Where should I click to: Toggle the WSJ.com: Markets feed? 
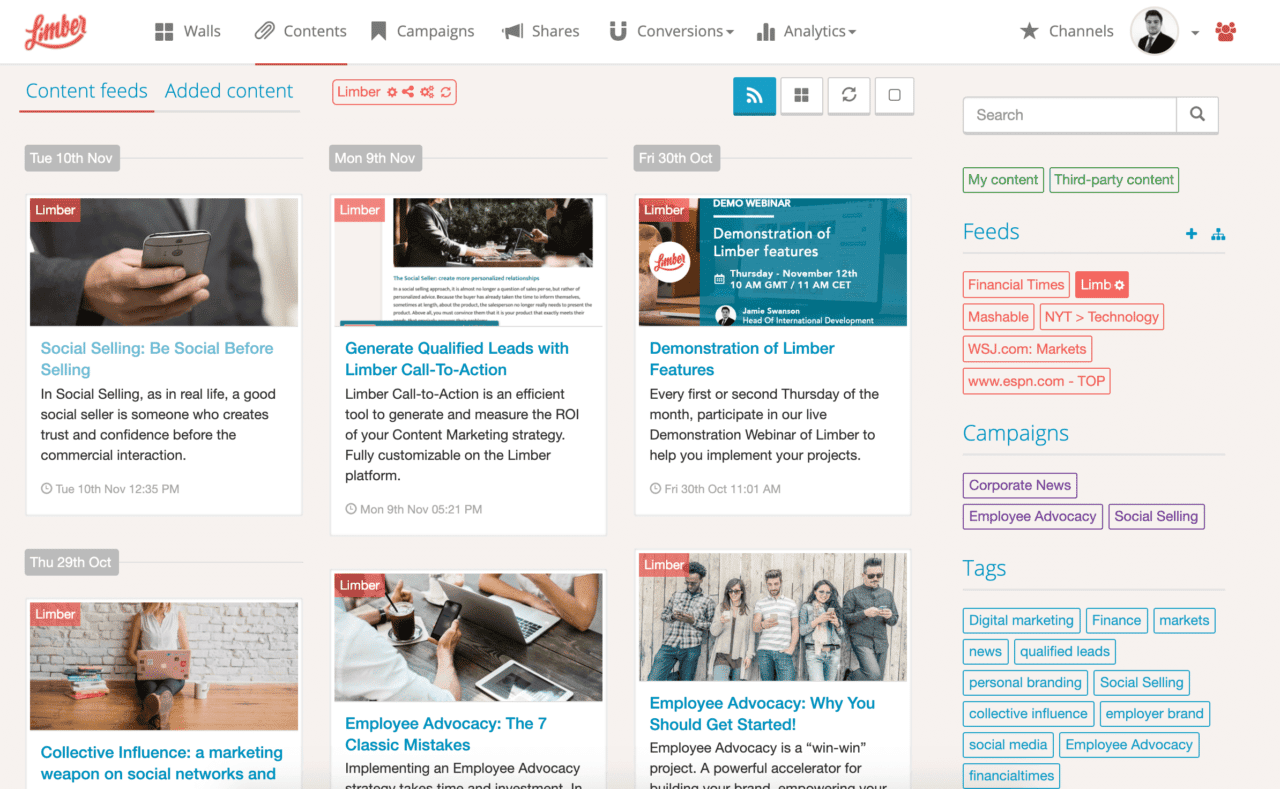pos(1027,349)
